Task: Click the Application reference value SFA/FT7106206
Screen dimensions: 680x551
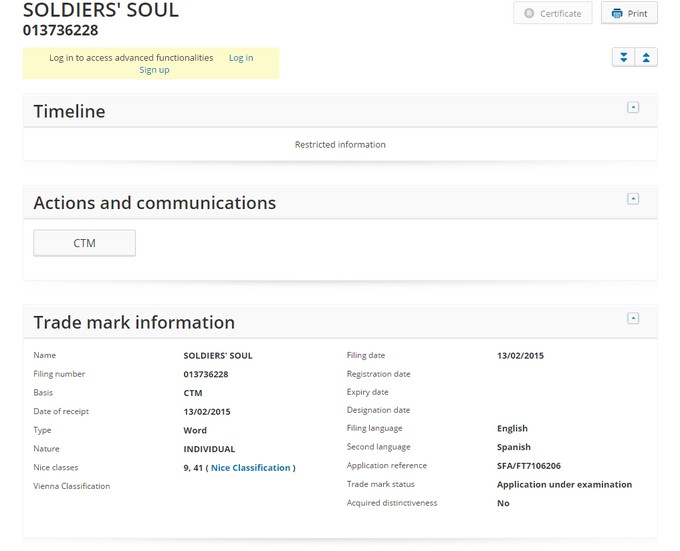Action: tap(530, 466)
